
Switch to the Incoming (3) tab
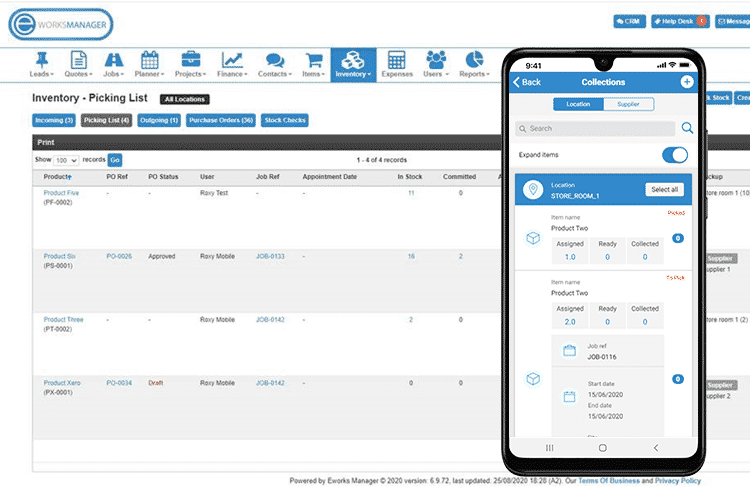pyautogui.click(x=54, y=121)
